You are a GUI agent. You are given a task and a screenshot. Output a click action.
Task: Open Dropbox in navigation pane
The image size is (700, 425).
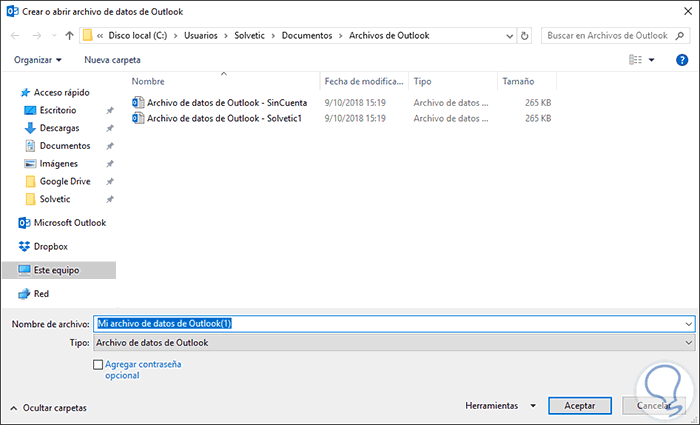click(51, 246)
